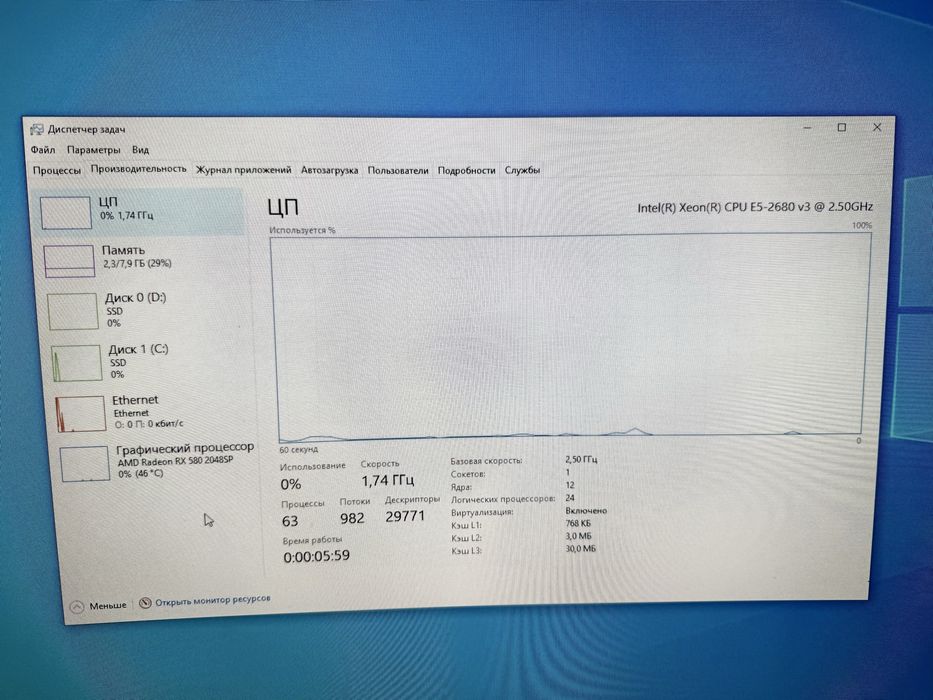This screenshot has width=933, height=700.
Task: Click the logical processors value 24
Action: [x=570, y=498]
